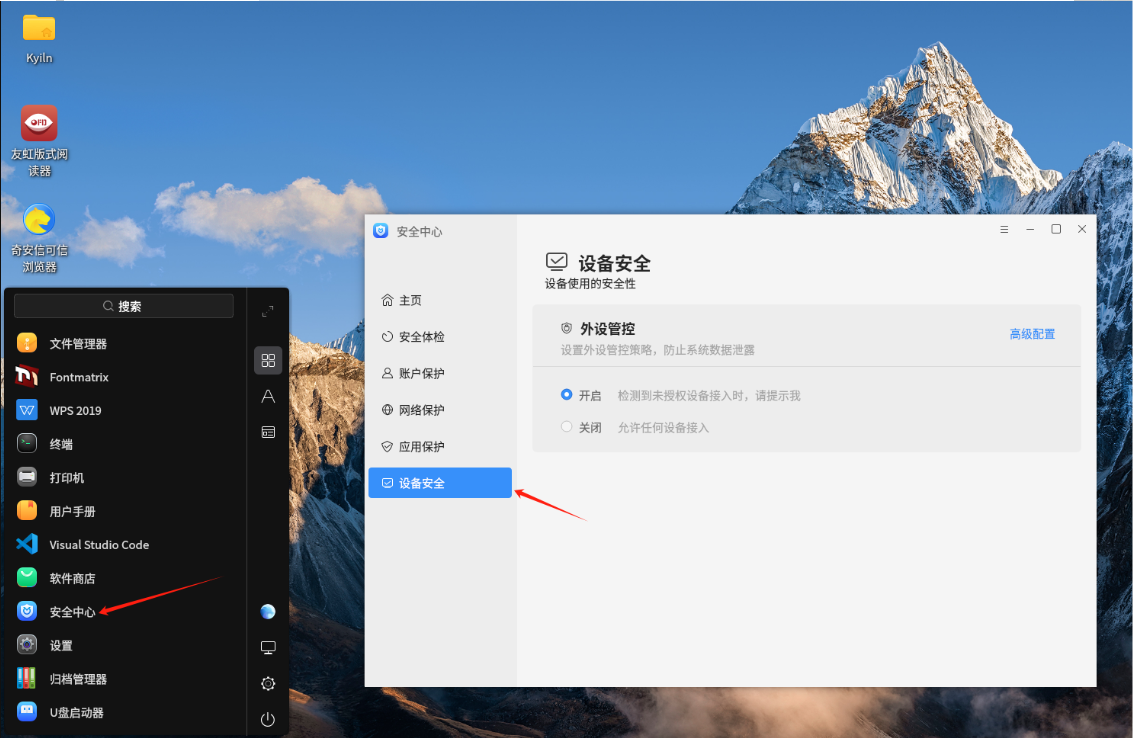Screen dimensions: 1133x738
Task: Open 账户保护 in 安全中心 sidebar
Action: click(440, 373)
